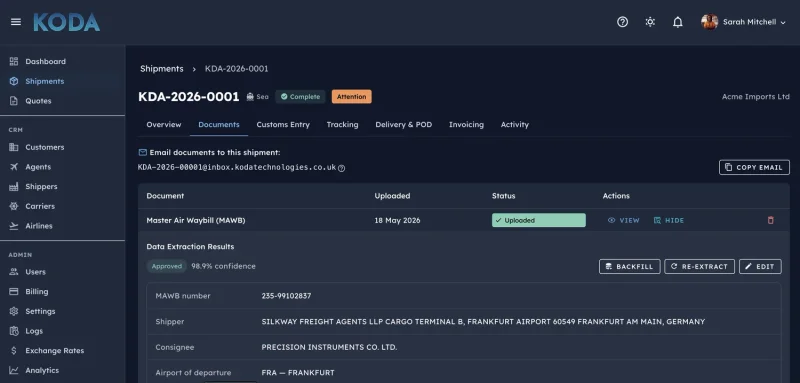Open the hamburger navigation menu
The image size is (800, 383).
pos(16,22)
